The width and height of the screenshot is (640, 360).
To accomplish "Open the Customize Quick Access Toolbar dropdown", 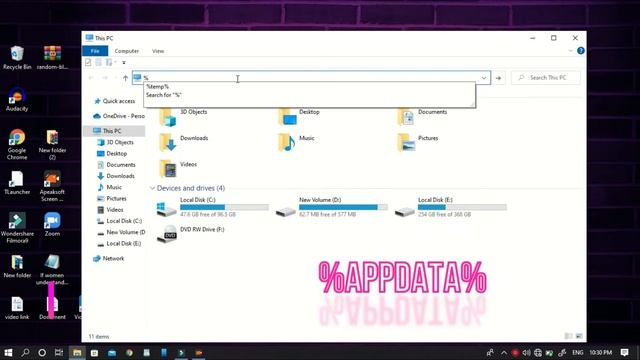I will [x=124, y=62].
